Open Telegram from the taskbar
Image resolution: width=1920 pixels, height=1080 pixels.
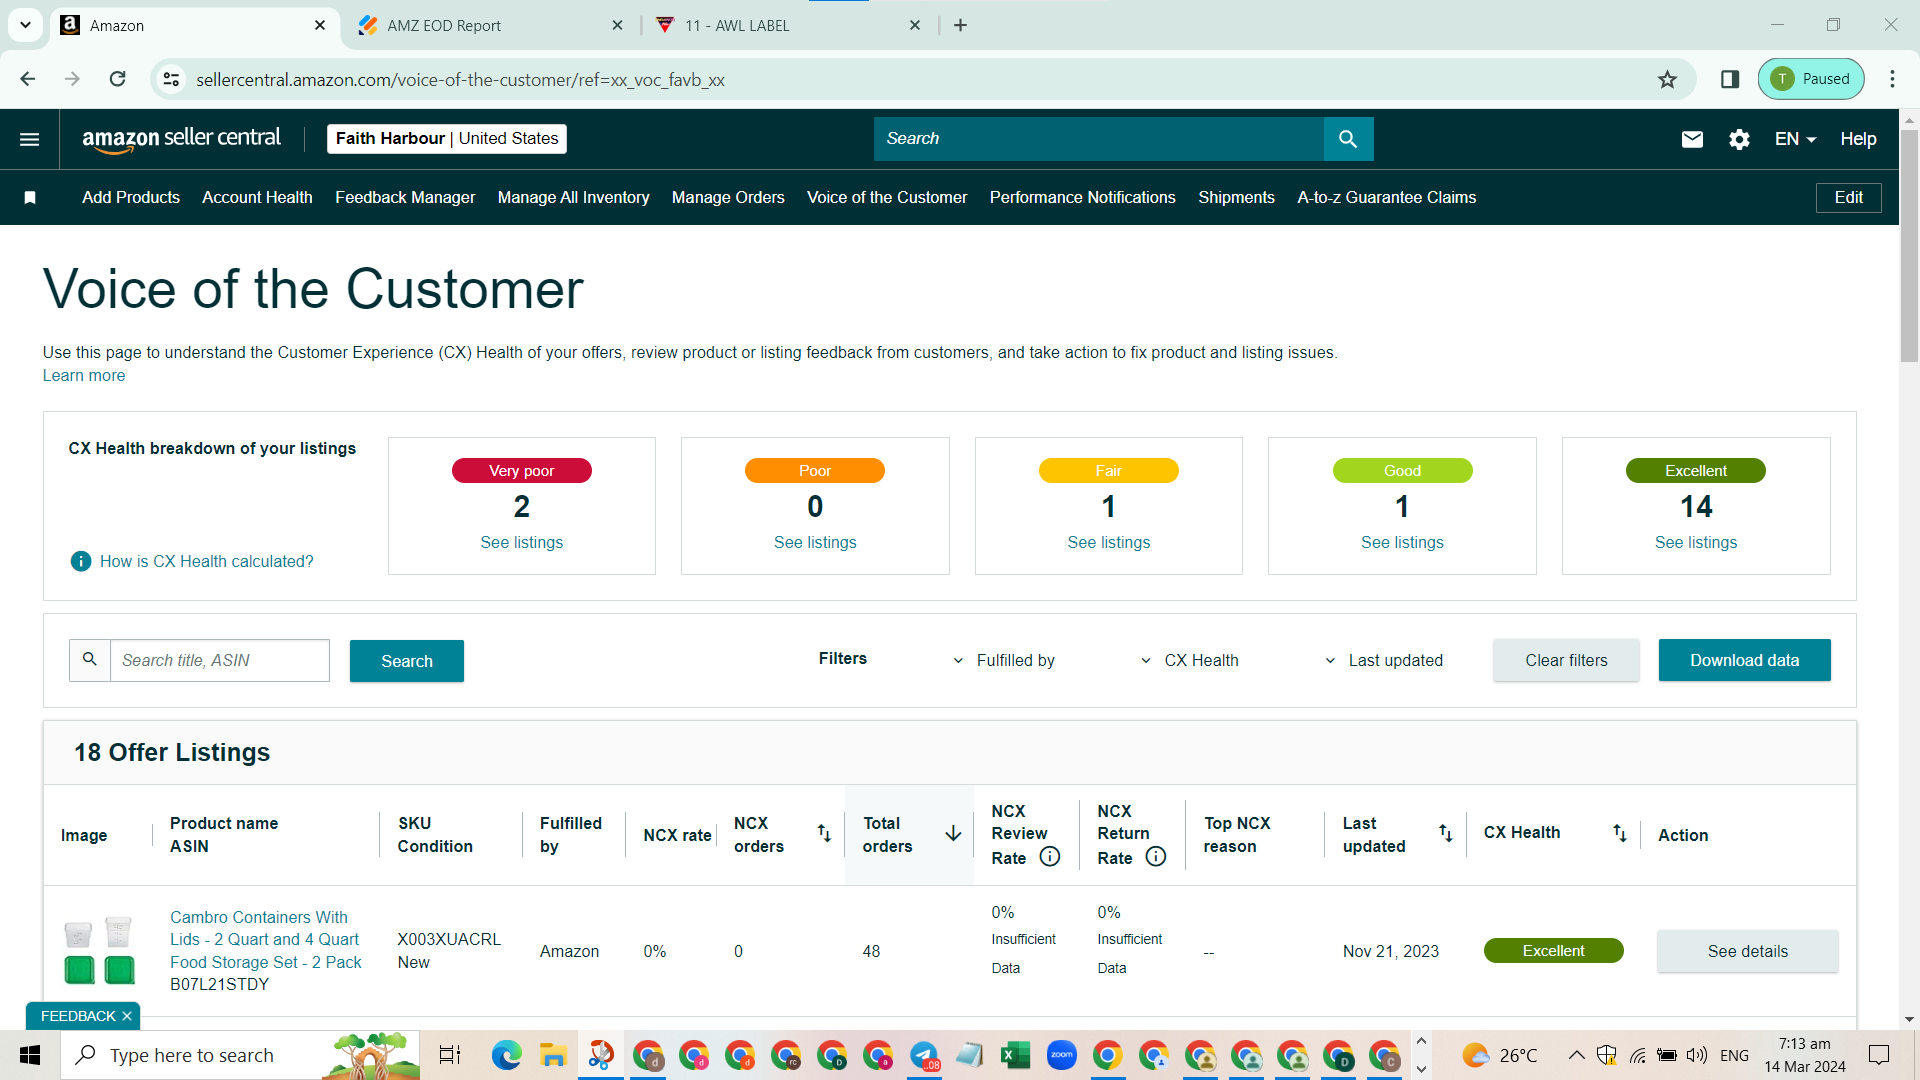[924, 1055]
